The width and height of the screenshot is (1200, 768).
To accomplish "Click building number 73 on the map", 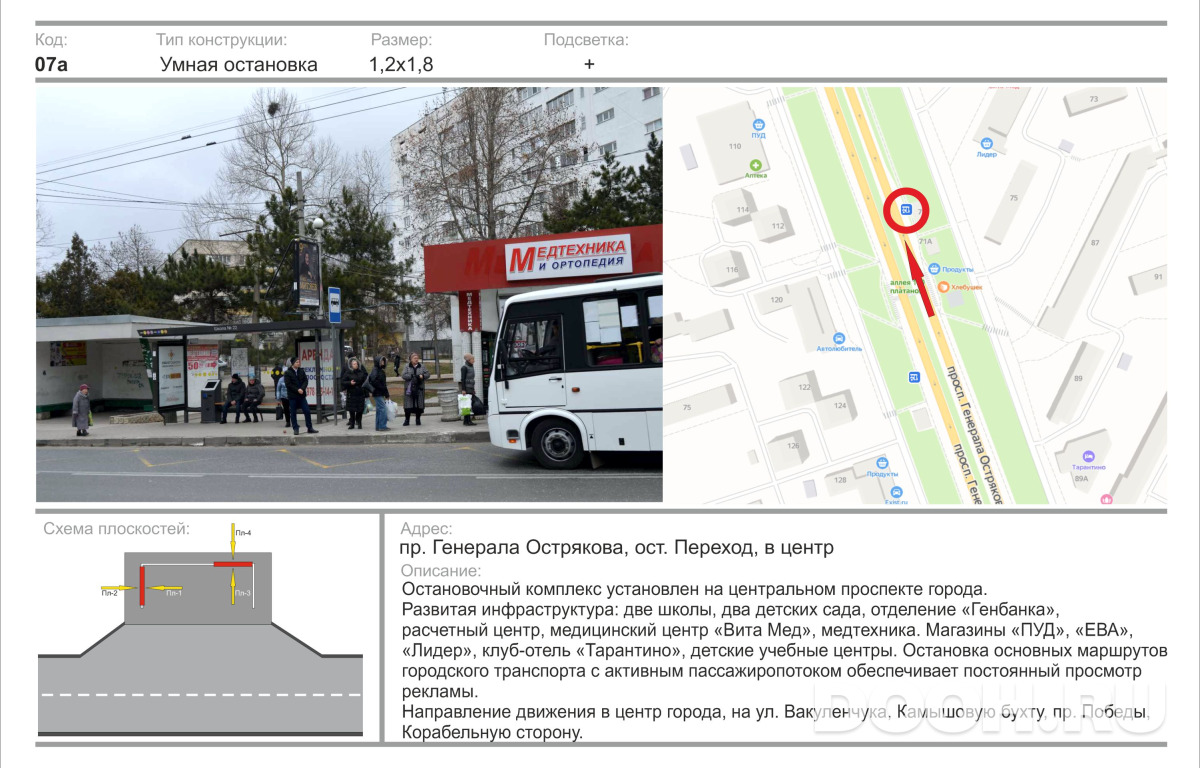I will click(1093, 99).
